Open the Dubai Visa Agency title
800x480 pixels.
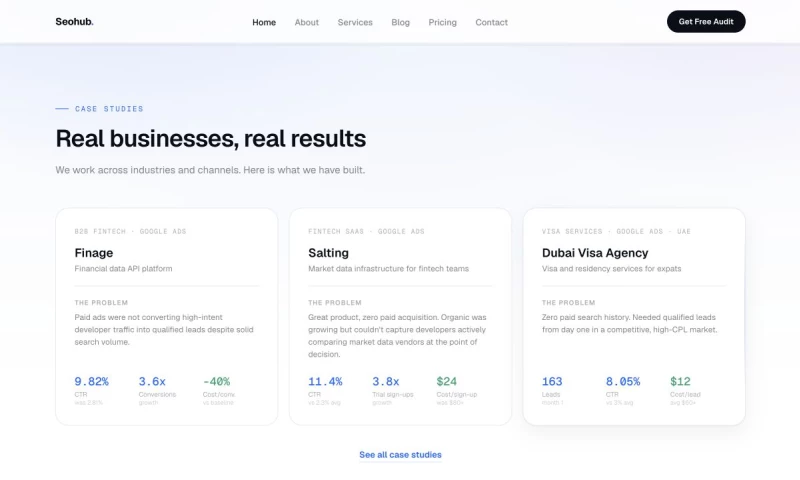point(595,253)
